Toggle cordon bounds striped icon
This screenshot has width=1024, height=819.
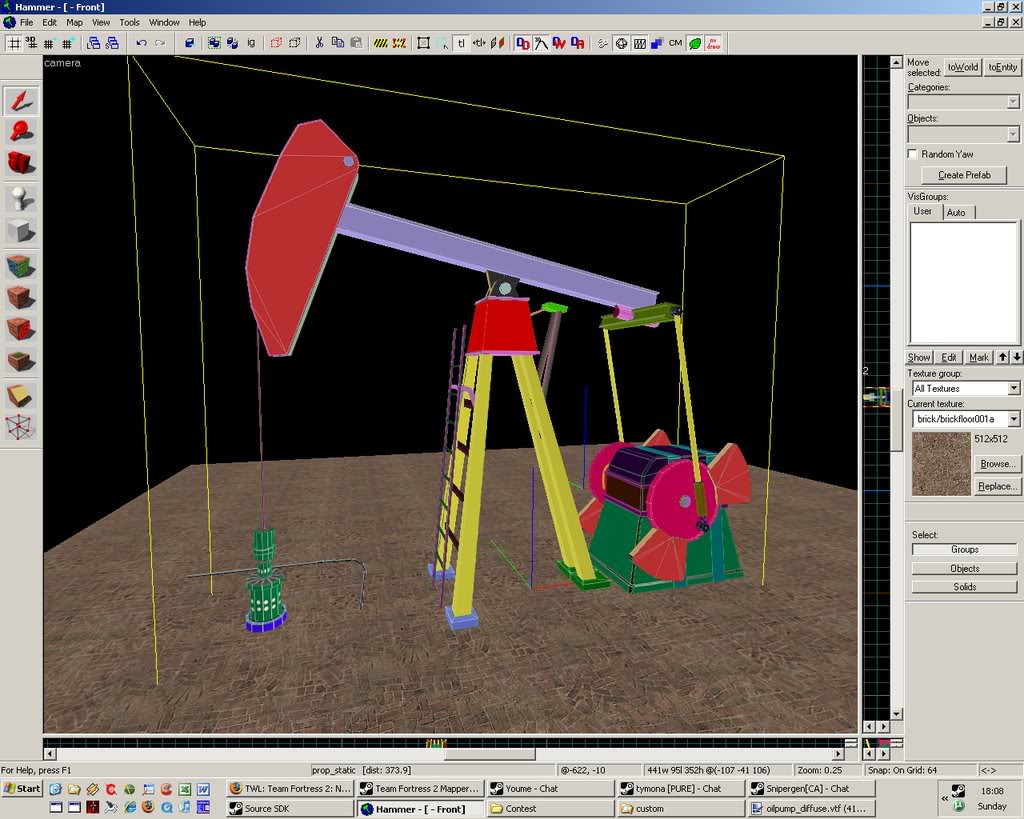click(x=381, y=44)
